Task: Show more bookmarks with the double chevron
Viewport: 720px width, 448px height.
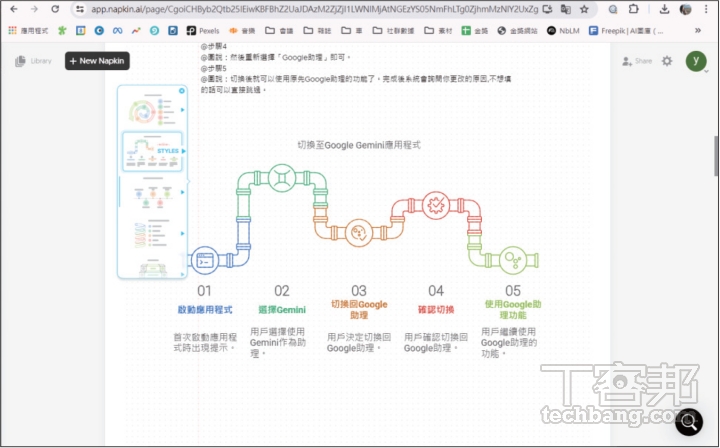Action: coord(698,30)
